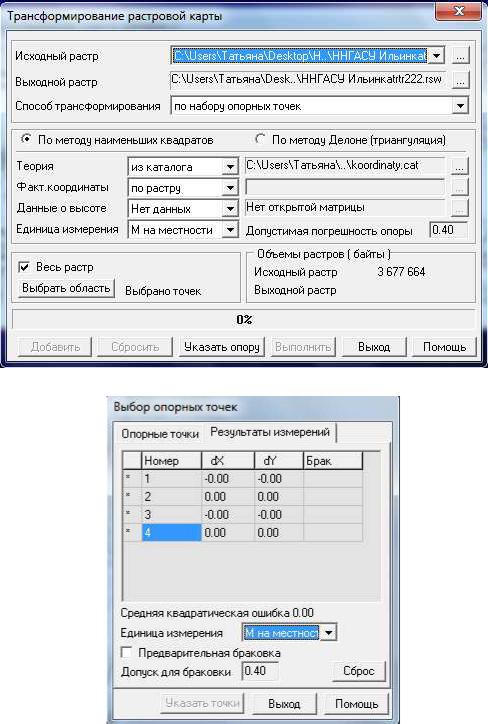Open 'Помощь' in the Выбор опорных точек window
The image size is (488, 724).
pyautogui.click(x=356, y=704)
